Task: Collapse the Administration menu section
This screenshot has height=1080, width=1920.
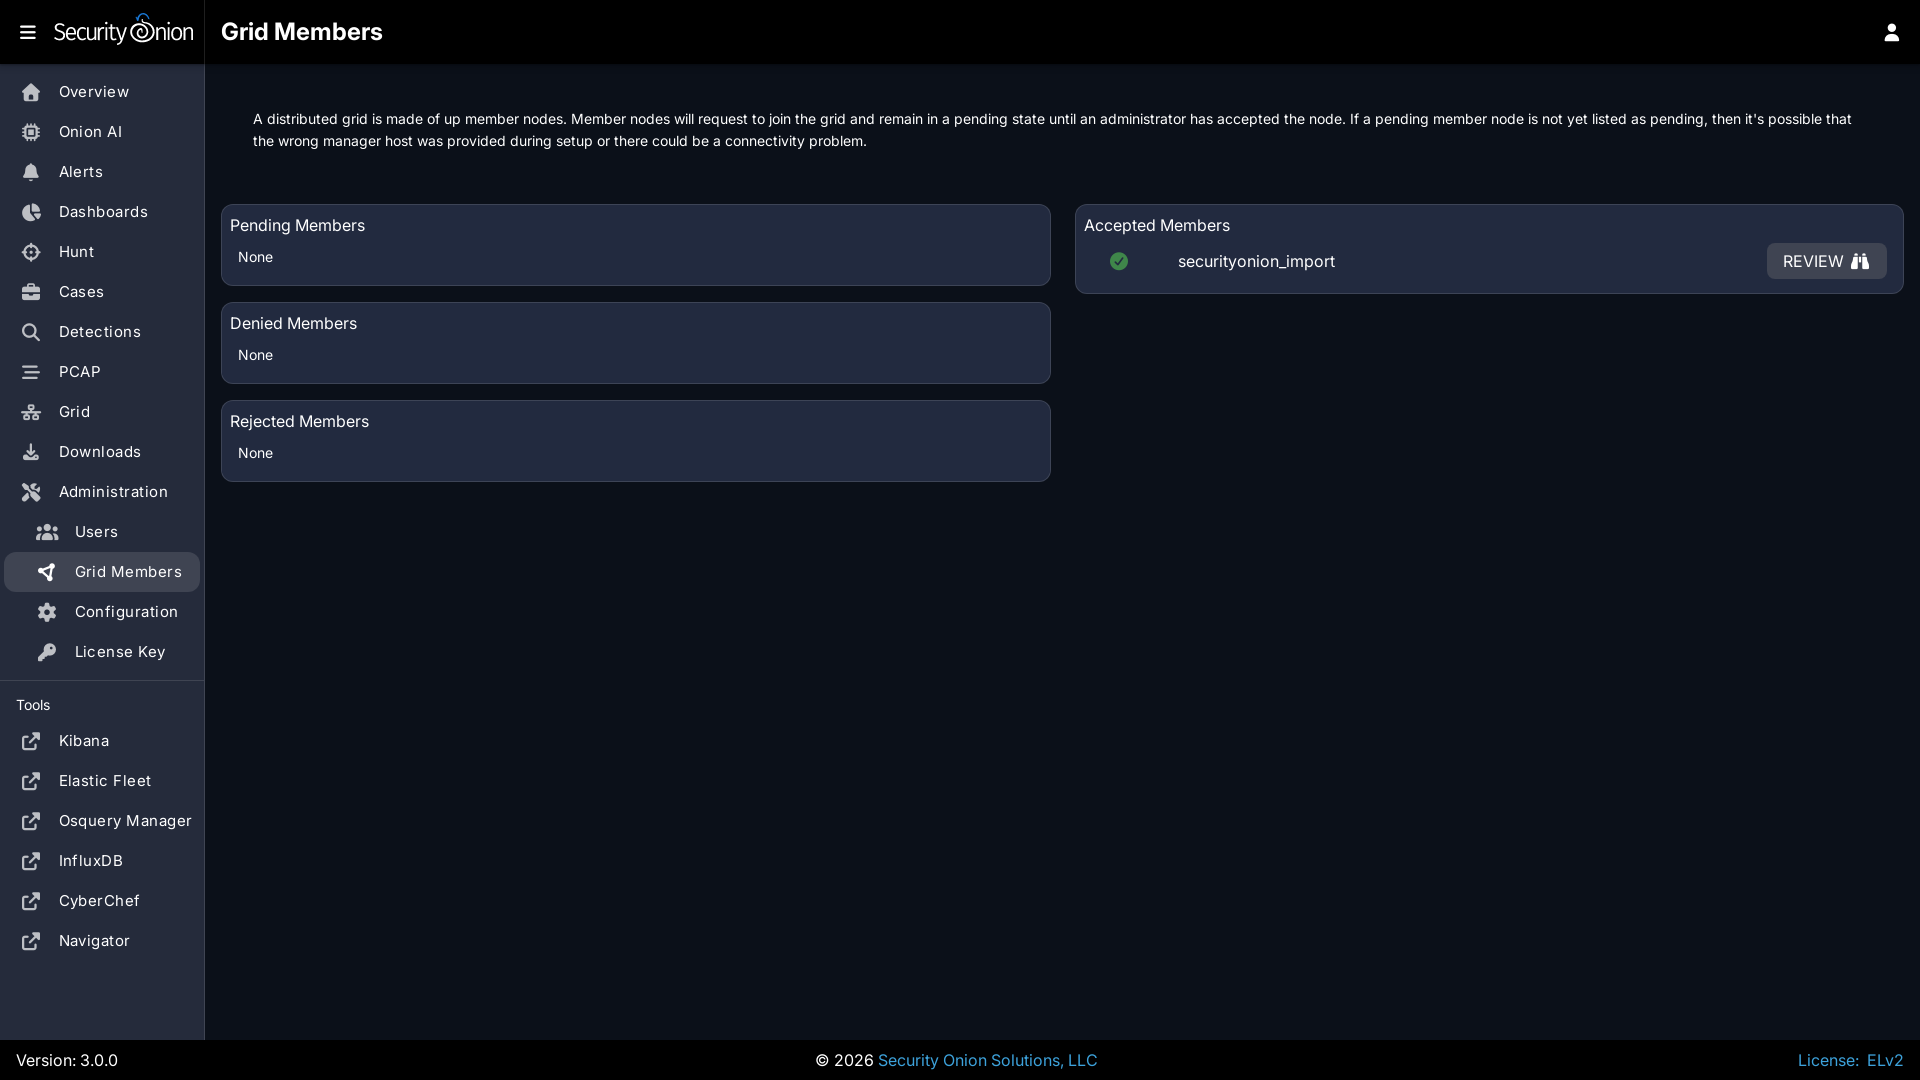Action: pyautogui.click(x=112, y=492)
